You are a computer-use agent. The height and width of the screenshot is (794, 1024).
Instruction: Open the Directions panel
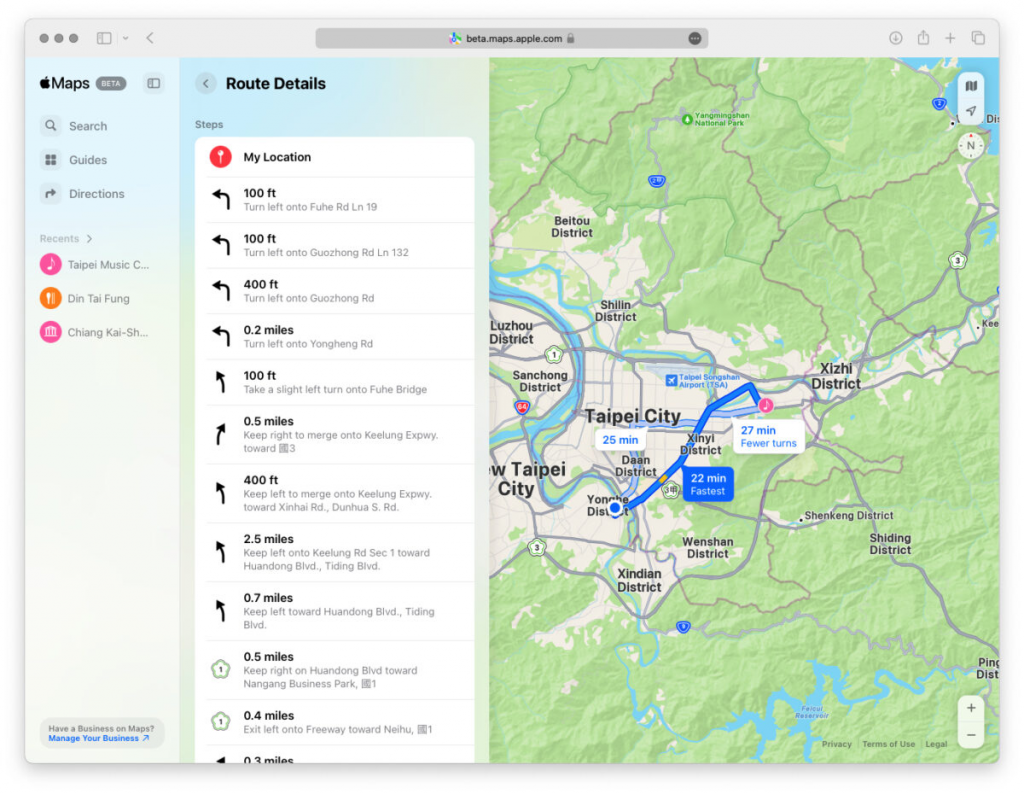tap(95, 193)
